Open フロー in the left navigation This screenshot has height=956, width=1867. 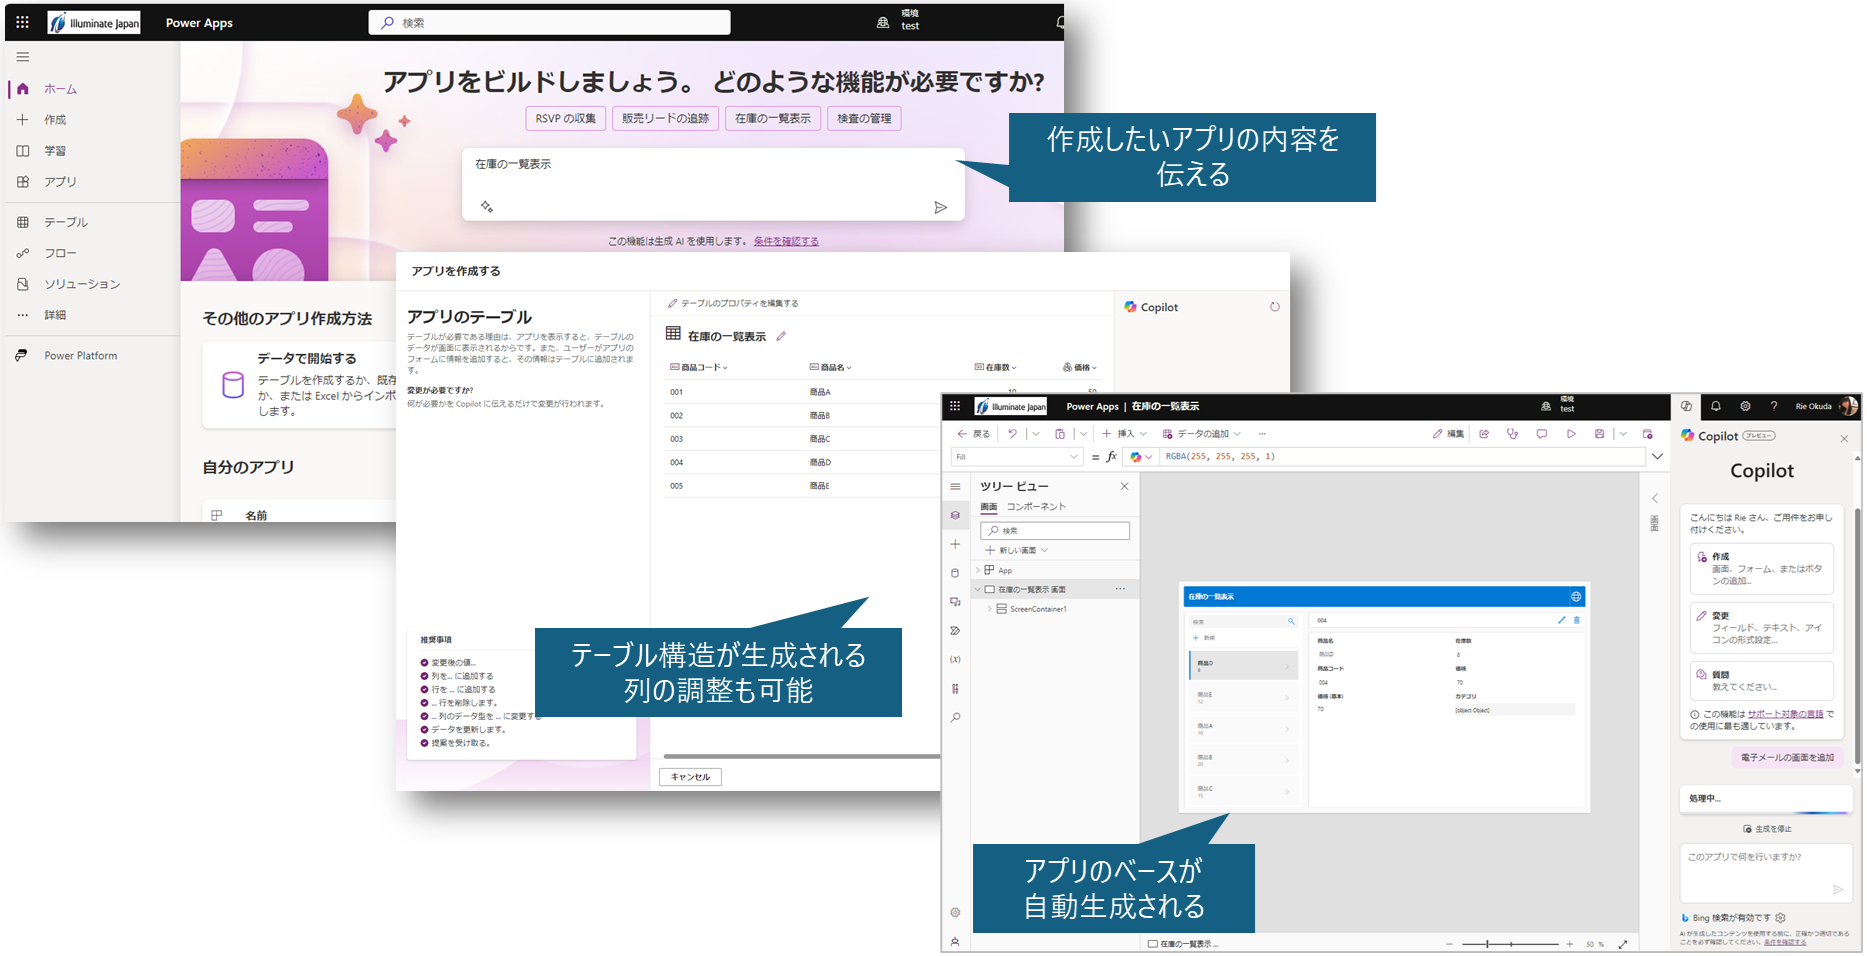(x=60, y=253)
